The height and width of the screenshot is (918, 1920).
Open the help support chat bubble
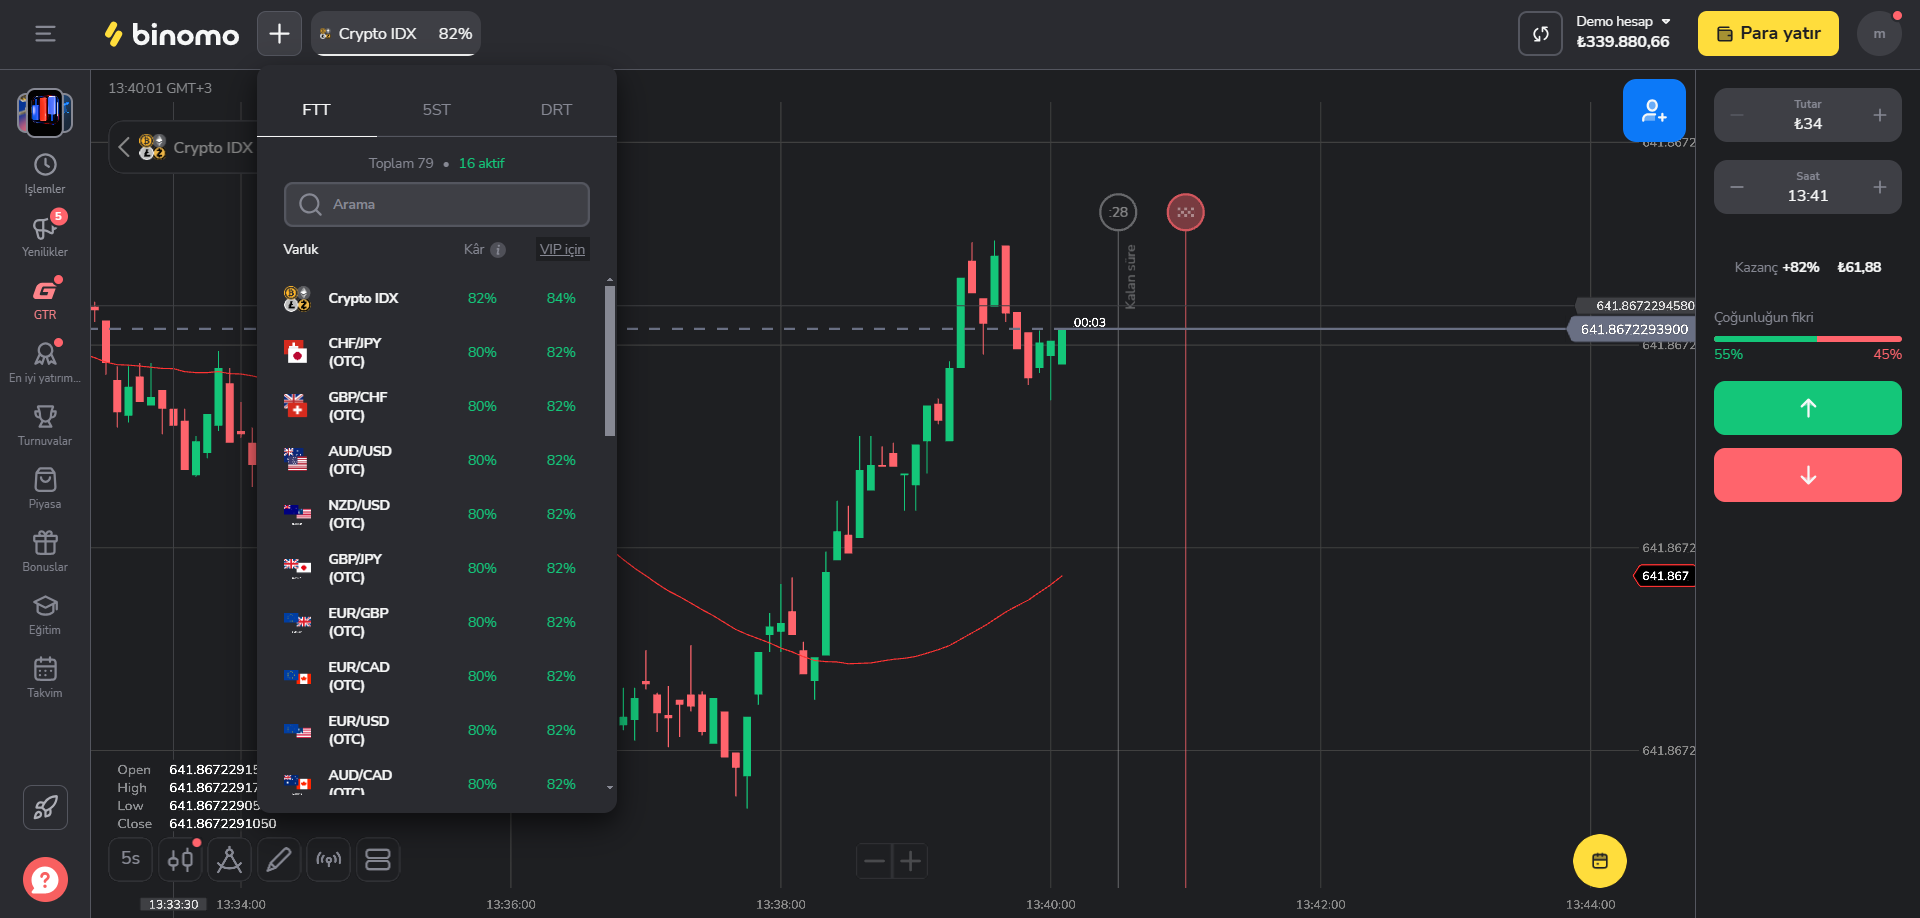pos(45,880)
